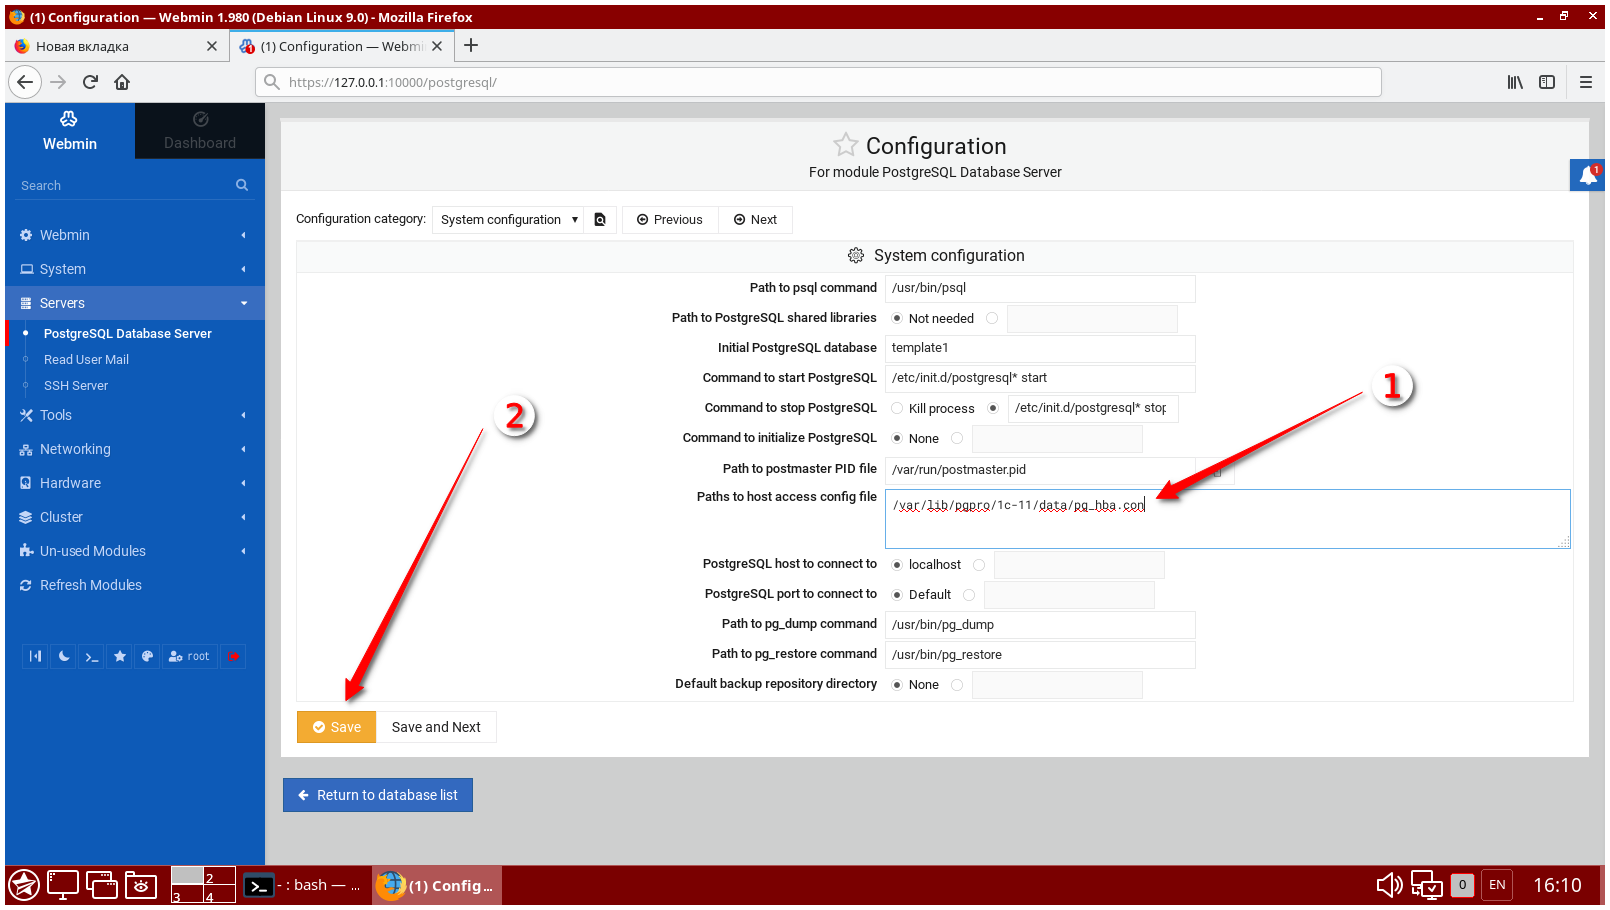Open PostgreSQL Database Server menu item
The image size is (1610, 910).
[128, 334]
